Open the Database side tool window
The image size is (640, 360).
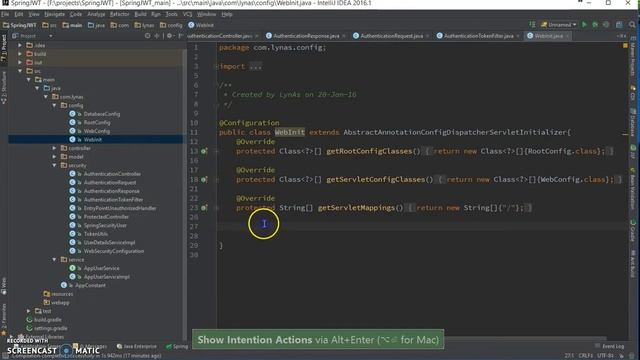[633, 122]
